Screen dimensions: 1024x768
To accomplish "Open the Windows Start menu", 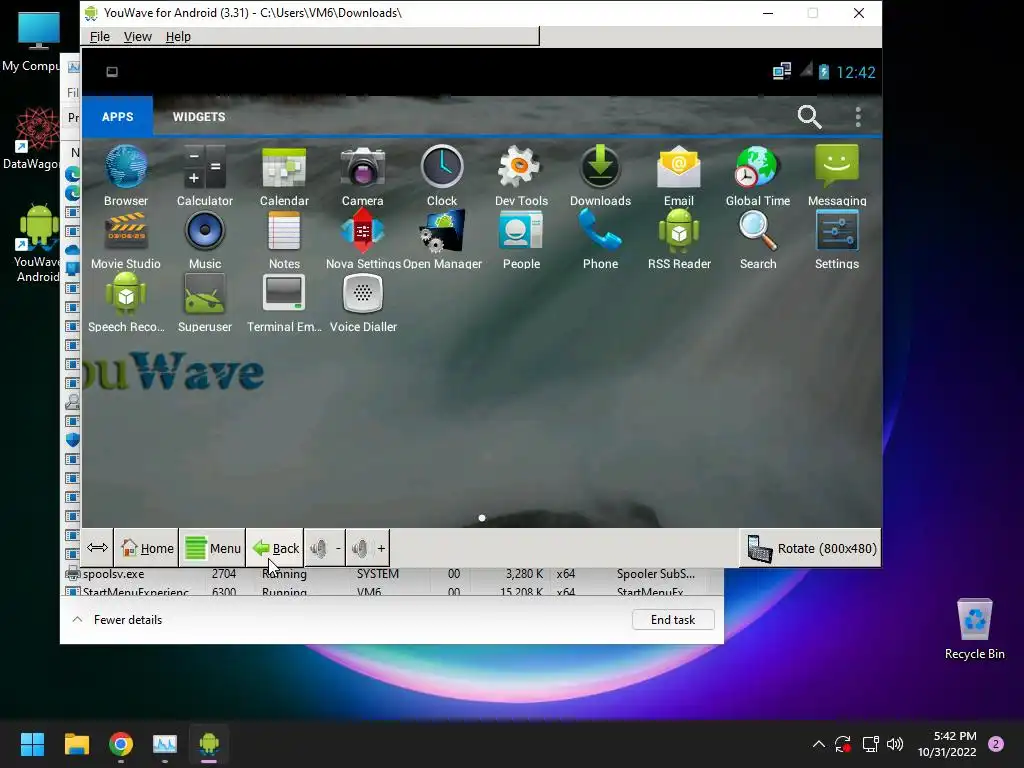I will [x=32, y=744].
